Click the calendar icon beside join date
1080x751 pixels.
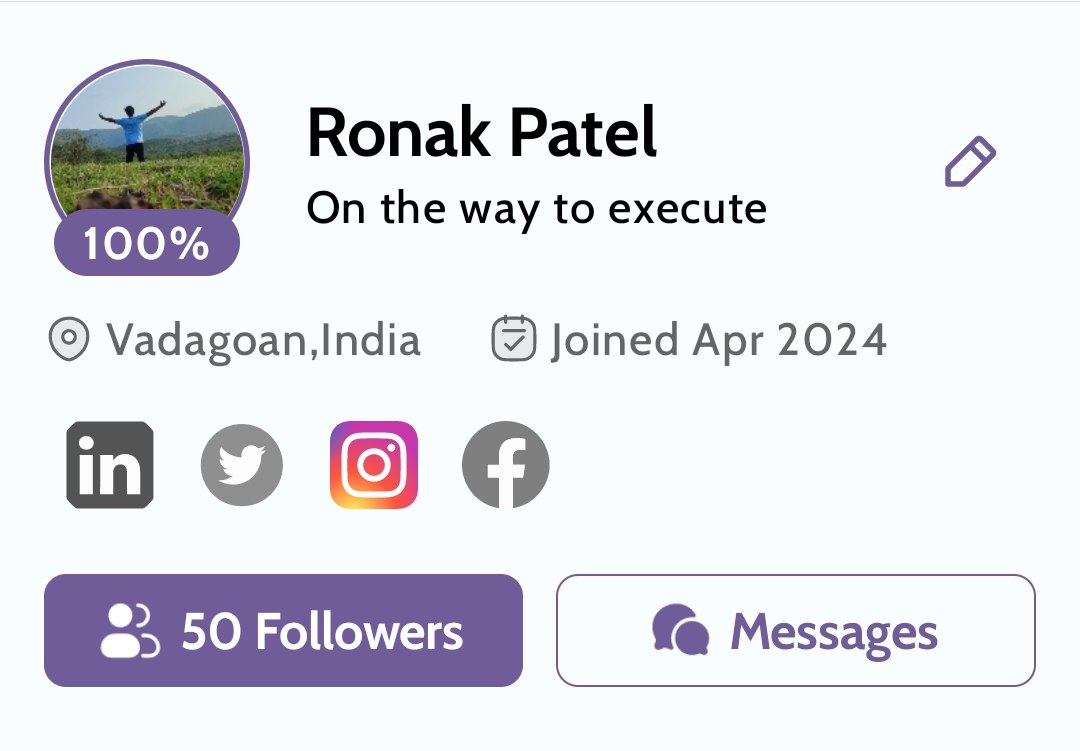(515, 339)
